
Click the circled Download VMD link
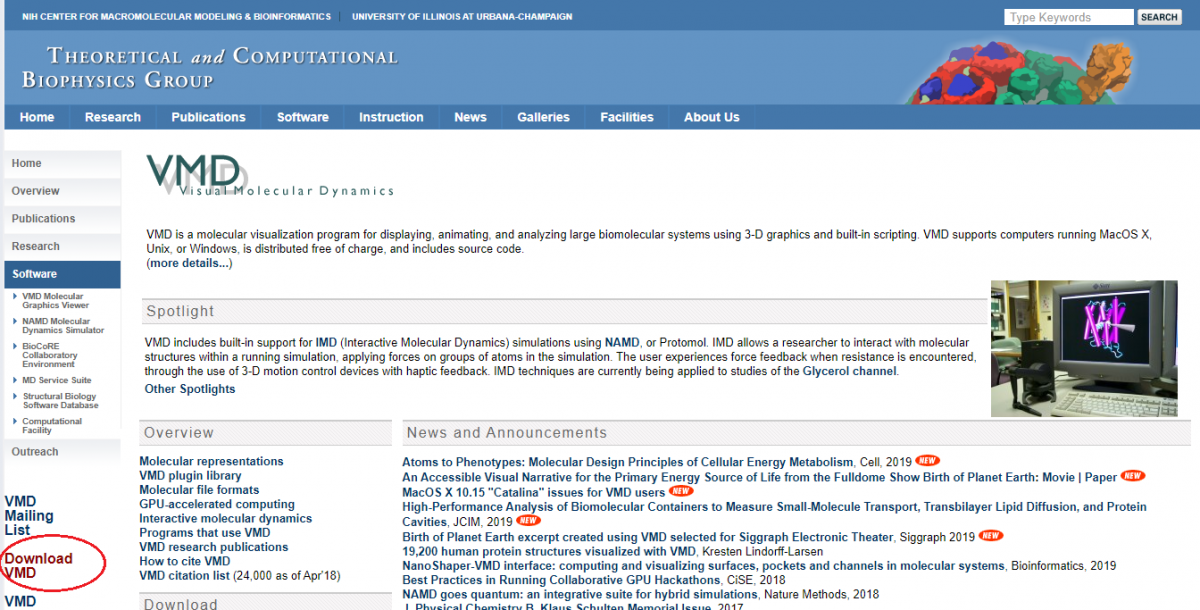point(38,565)
